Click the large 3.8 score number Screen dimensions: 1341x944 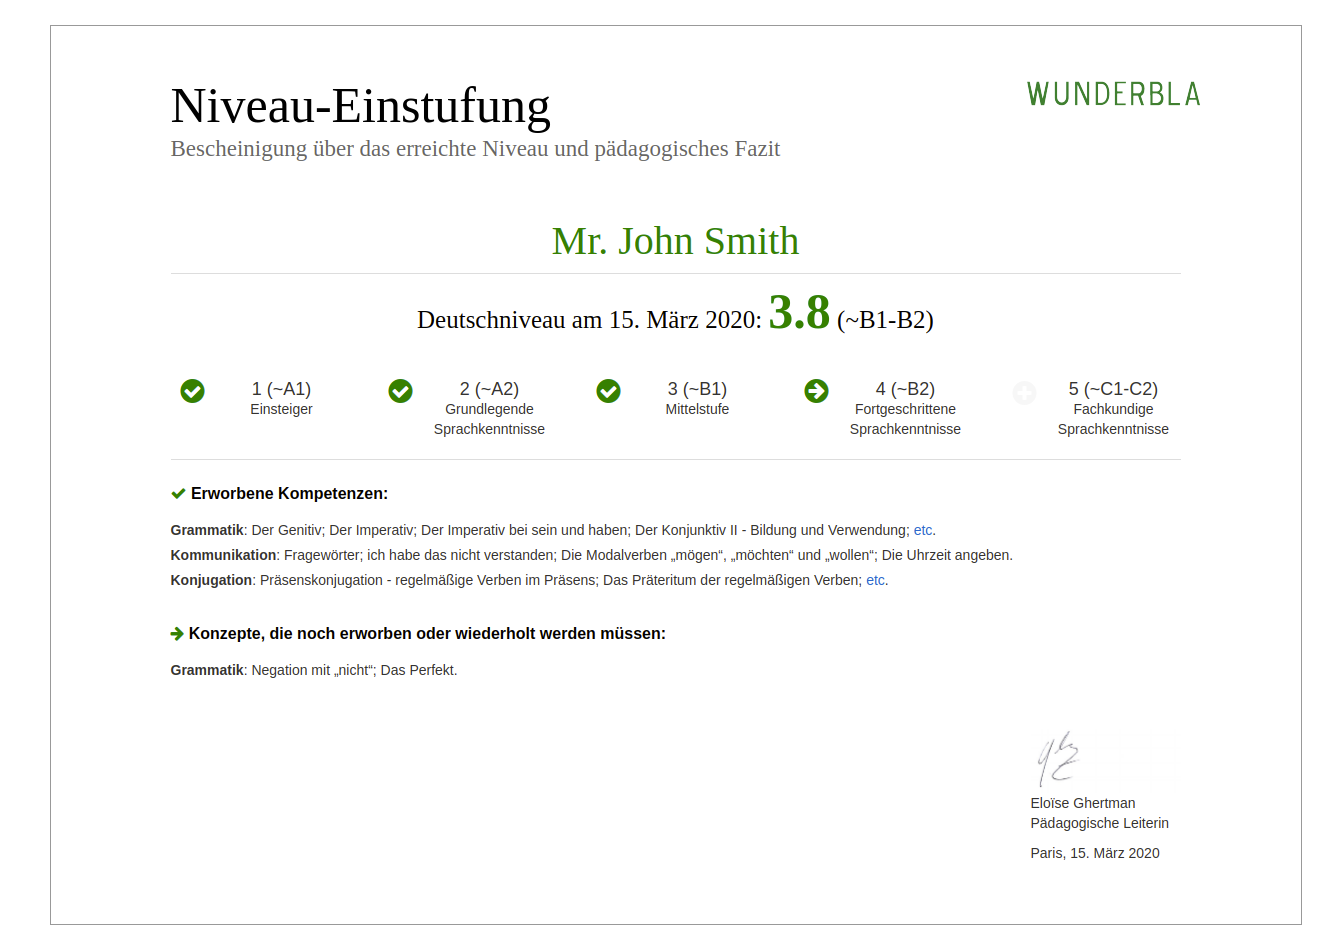coord(799,313)
